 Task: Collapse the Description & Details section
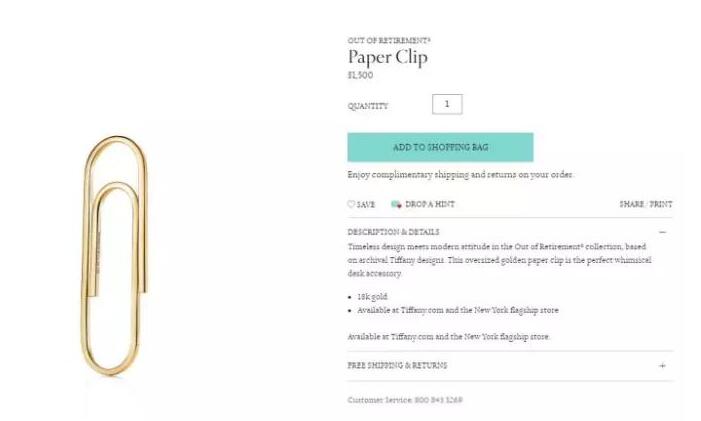[663, 232]
